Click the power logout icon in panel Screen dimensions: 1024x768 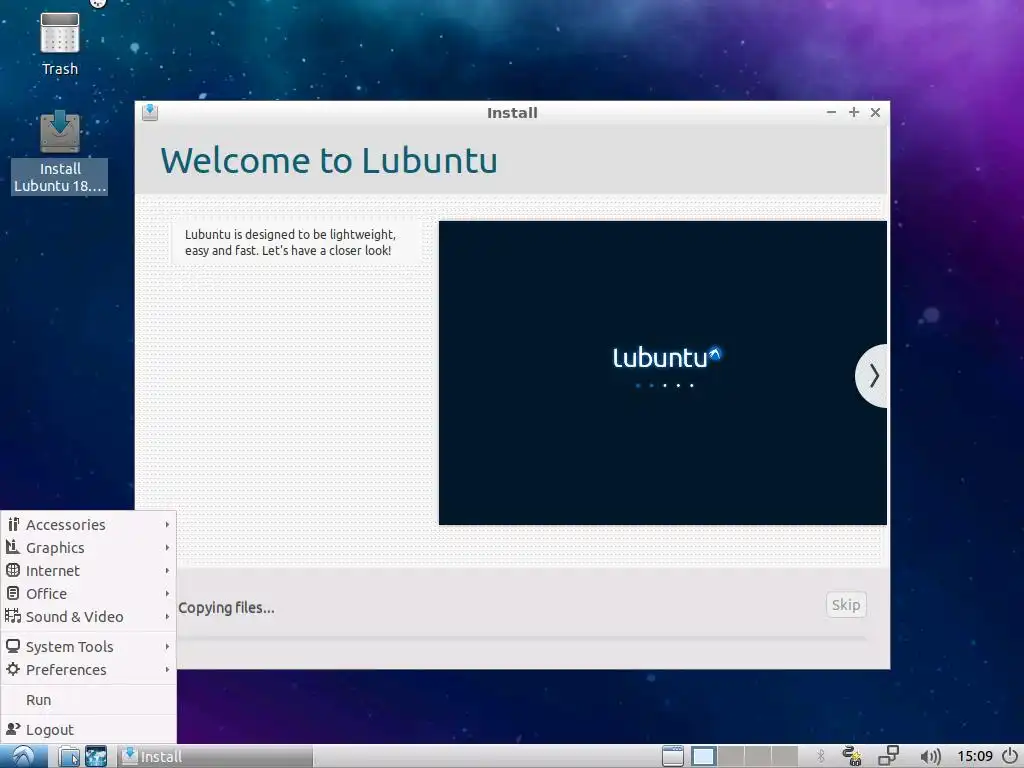pyautogui.click(x=1010, y=756)
